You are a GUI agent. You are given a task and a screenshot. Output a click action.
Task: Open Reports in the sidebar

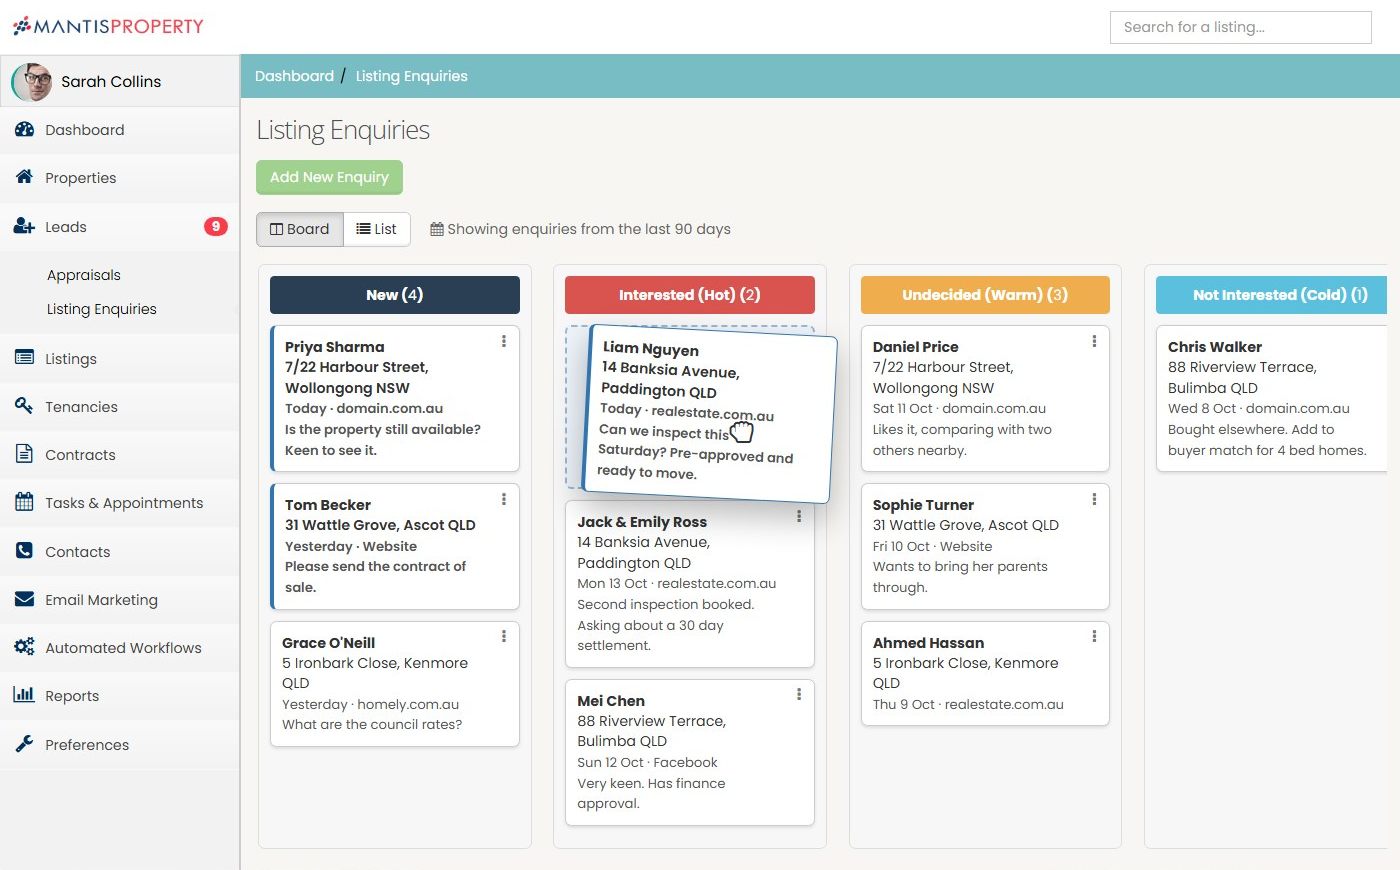tap(120, 695)
